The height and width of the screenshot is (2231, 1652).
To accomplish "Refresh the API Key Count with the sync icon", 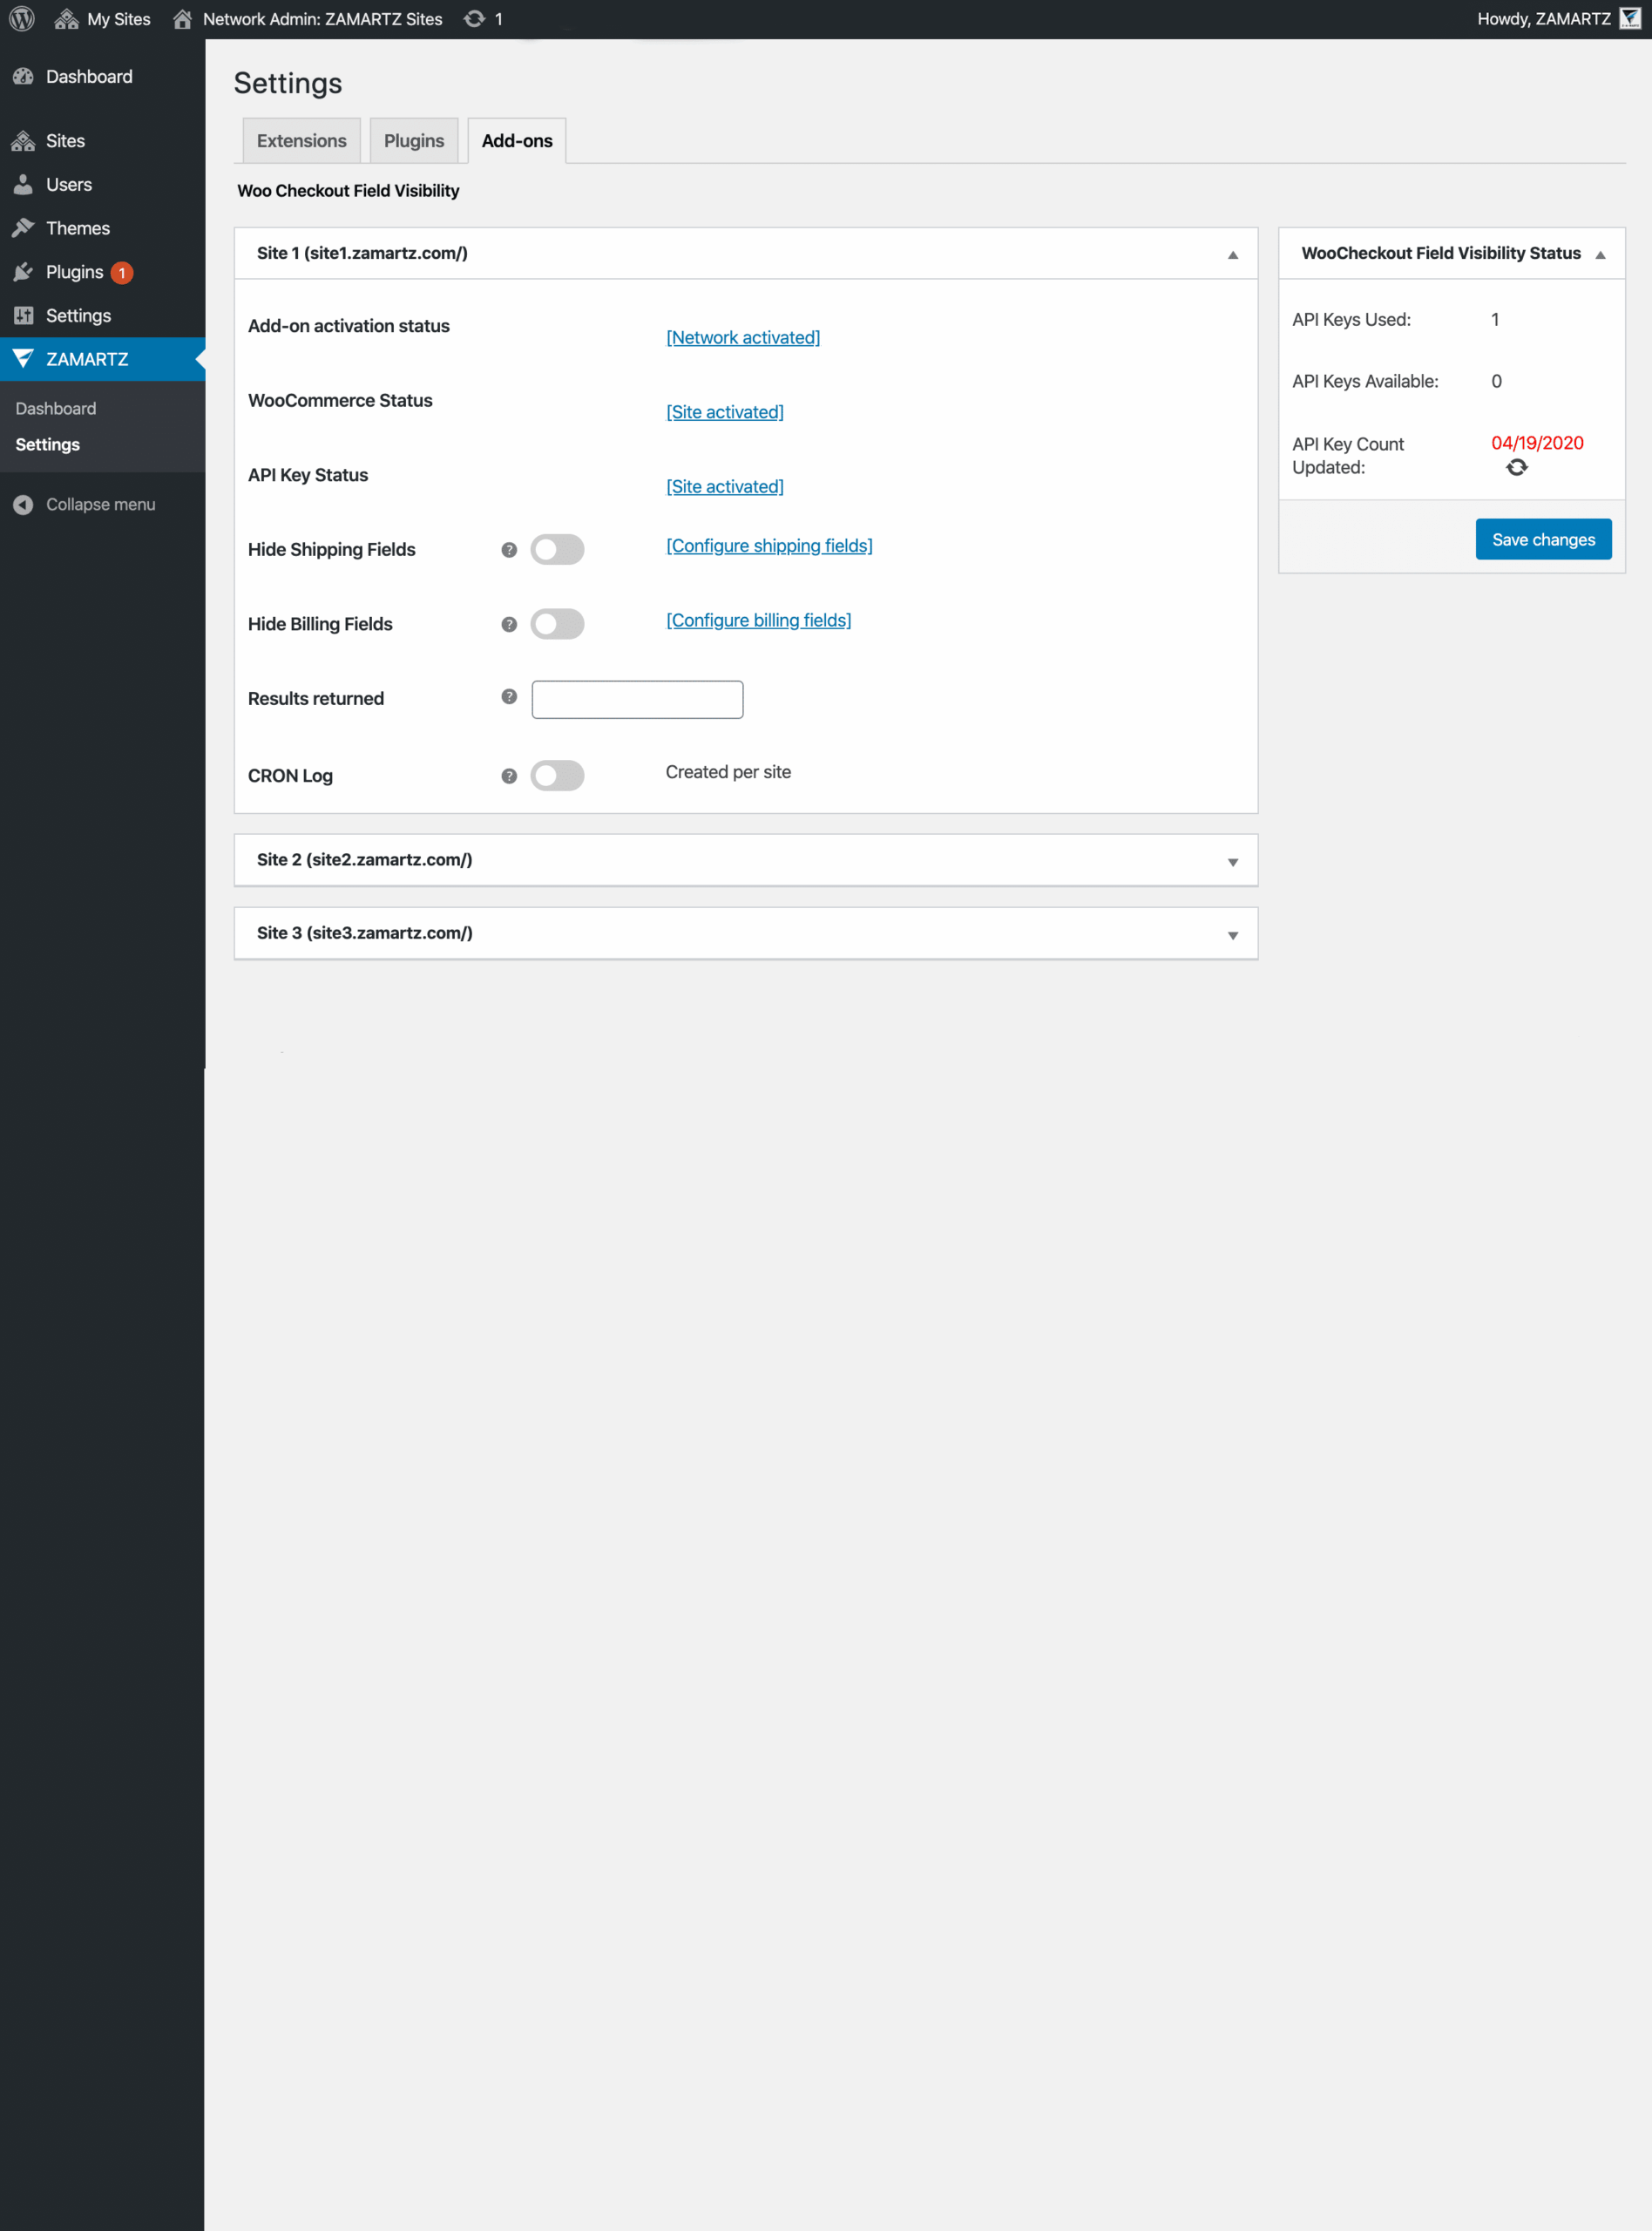I will [1517, 467].
